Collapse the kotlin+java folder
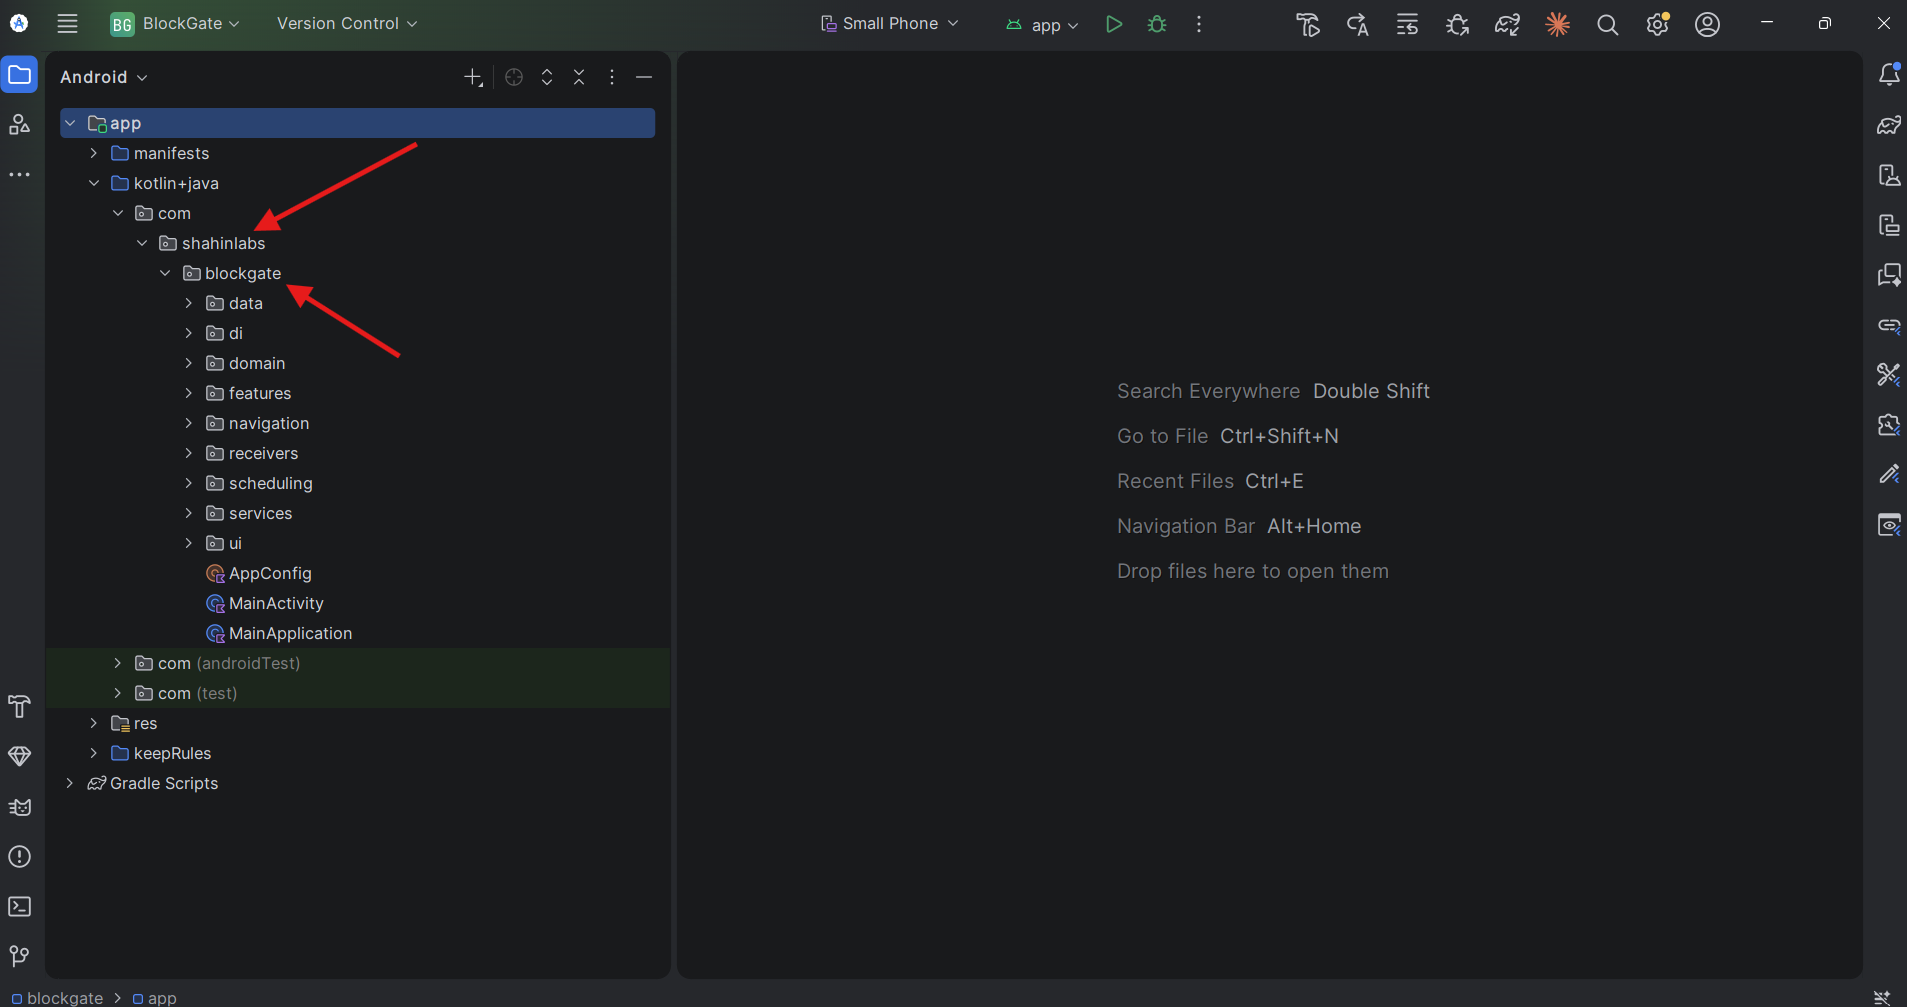 [x=94, y=183]
